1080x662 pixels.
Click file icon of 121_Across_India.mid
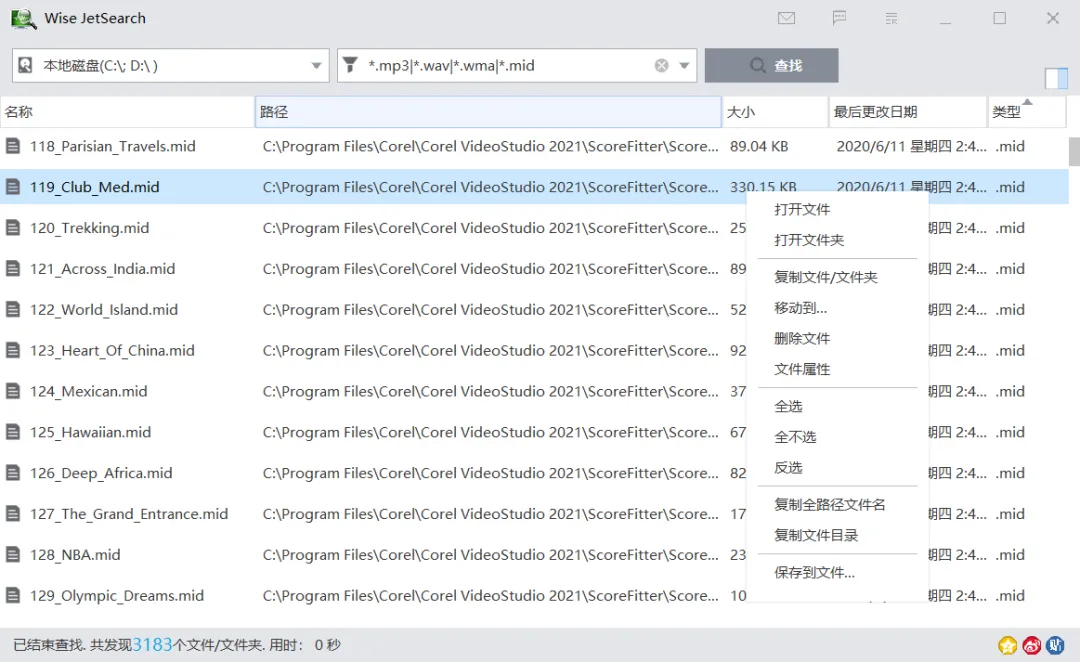pos(12,269)
